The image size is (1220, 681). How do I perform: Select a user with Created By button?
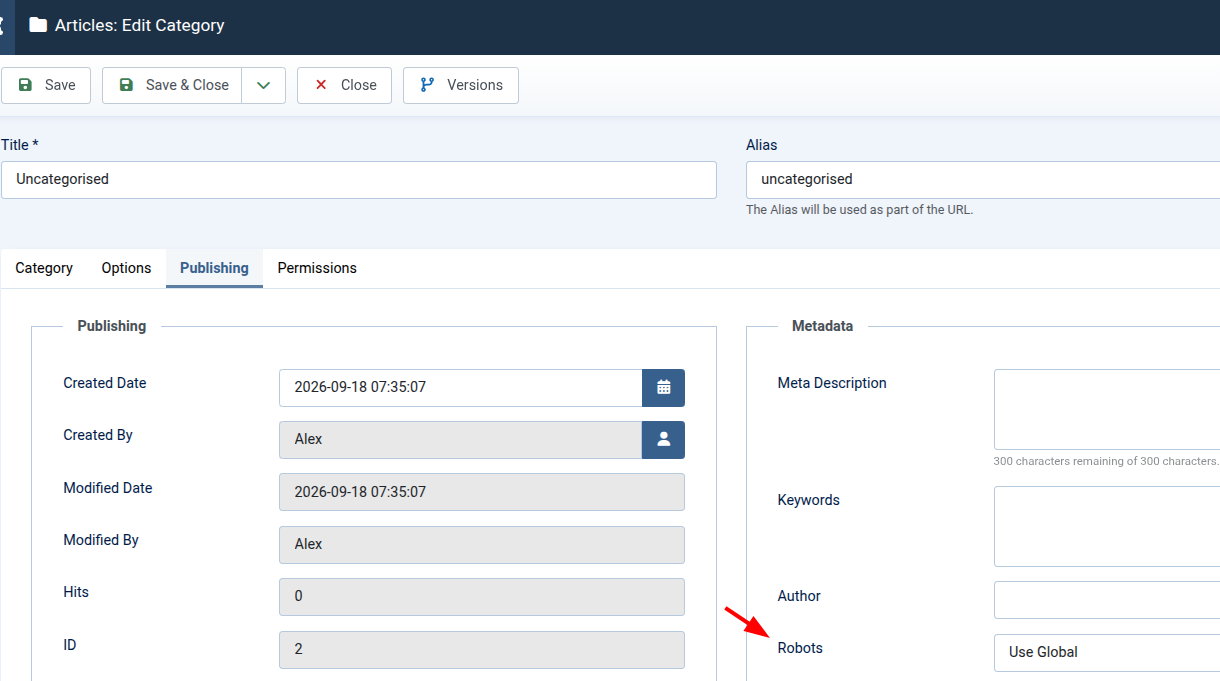pyautogui.click(x=663, y=439)
